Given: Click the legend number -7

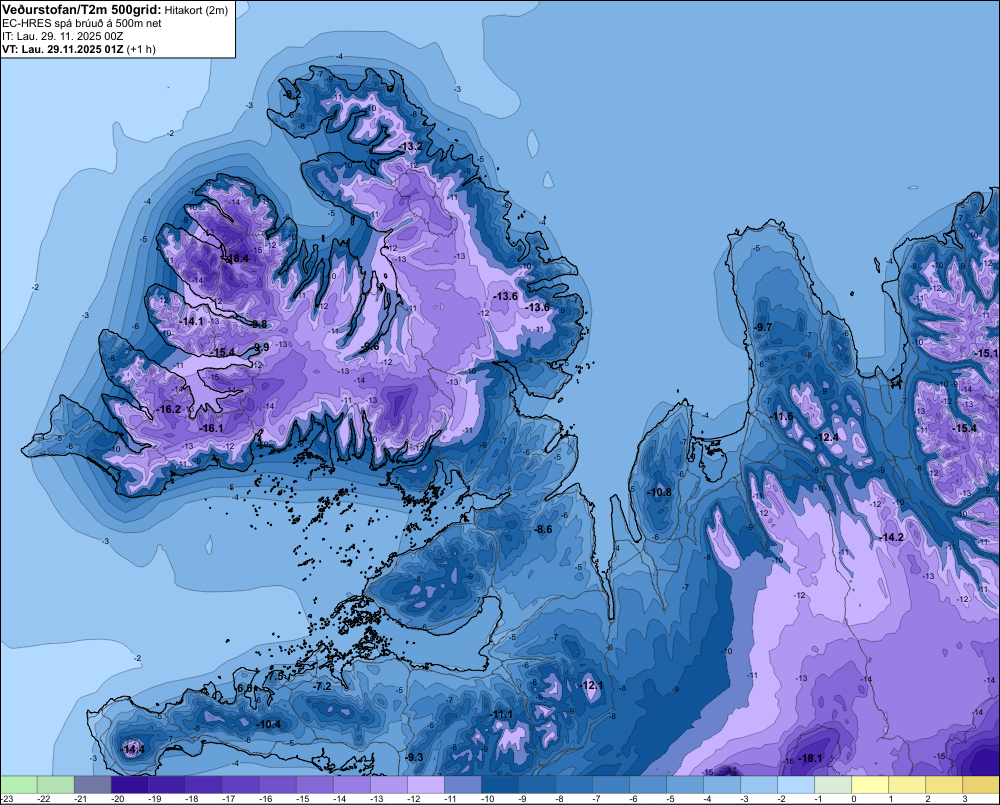Looking at the screenshot, I should (x=596, y=799).
